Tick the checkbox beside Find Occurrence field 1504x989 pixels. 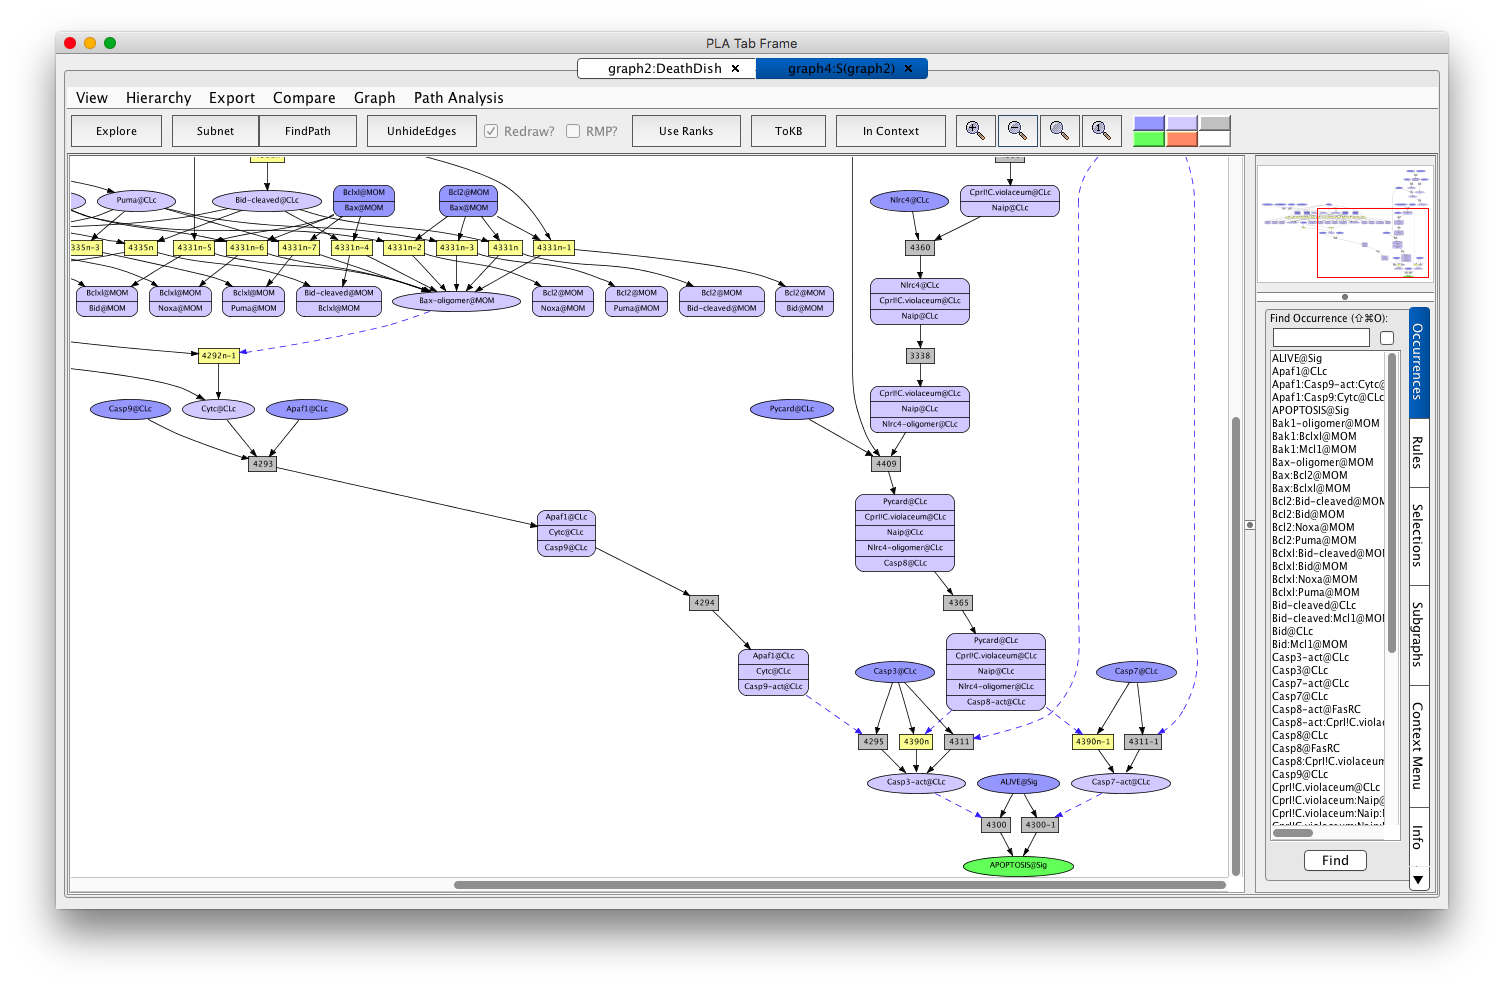[1387, 338]
